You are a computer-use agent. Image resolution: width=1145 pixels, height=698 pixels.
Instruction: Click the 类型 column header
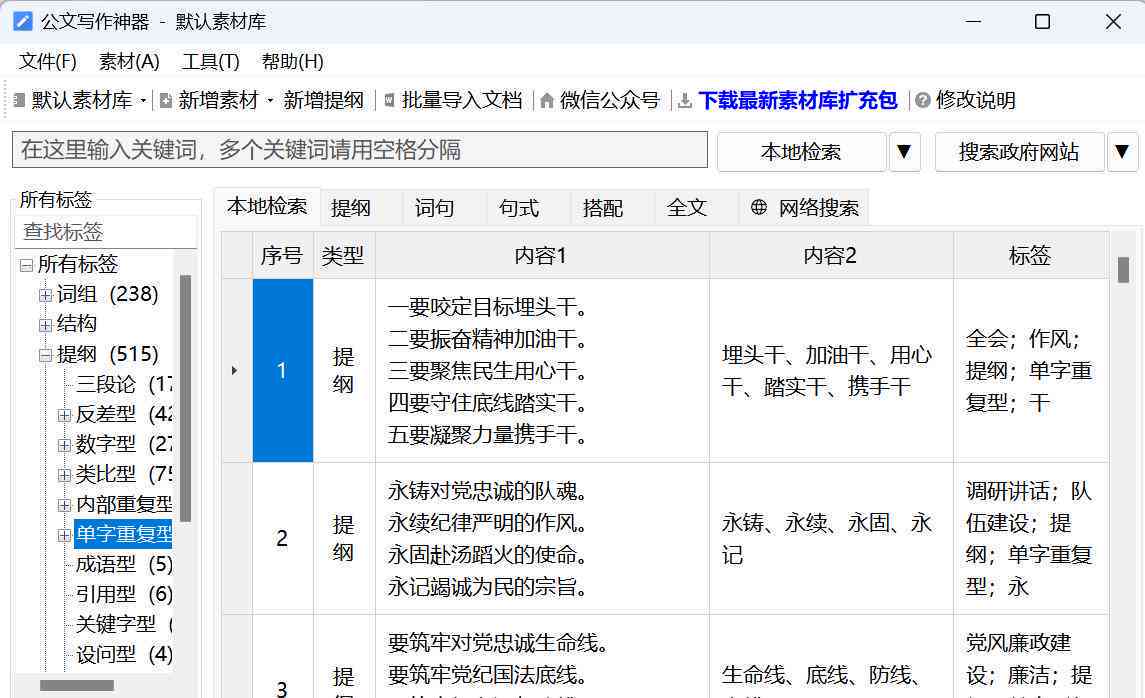click(344, 256)
